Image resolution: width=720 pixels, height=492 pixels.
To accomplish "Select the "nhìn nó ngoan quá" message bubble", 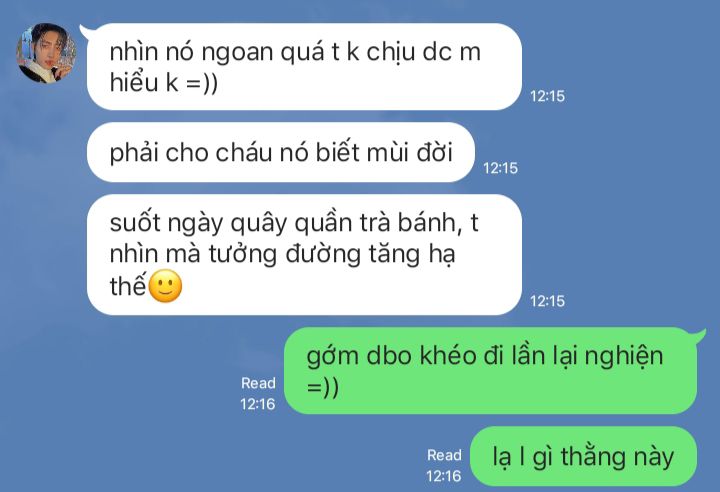I will coord(304,67).
